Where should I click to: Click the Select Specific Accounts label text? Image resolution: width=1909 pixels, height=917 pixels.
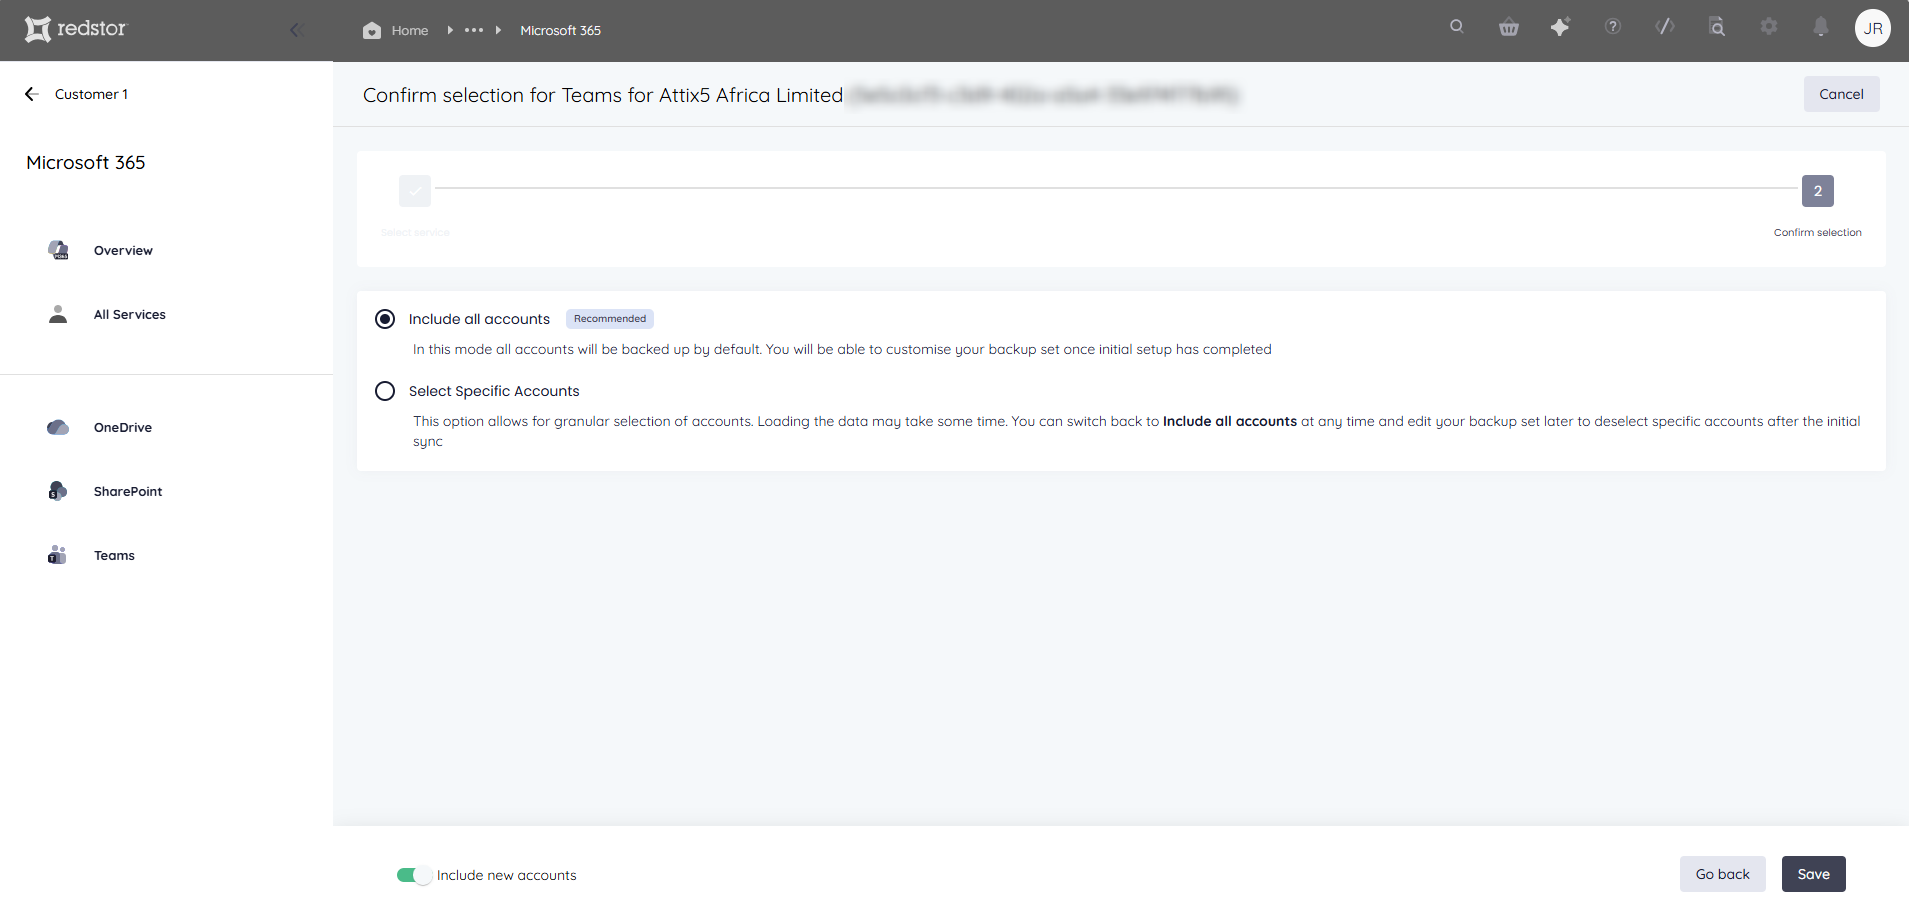click(494, 391)
